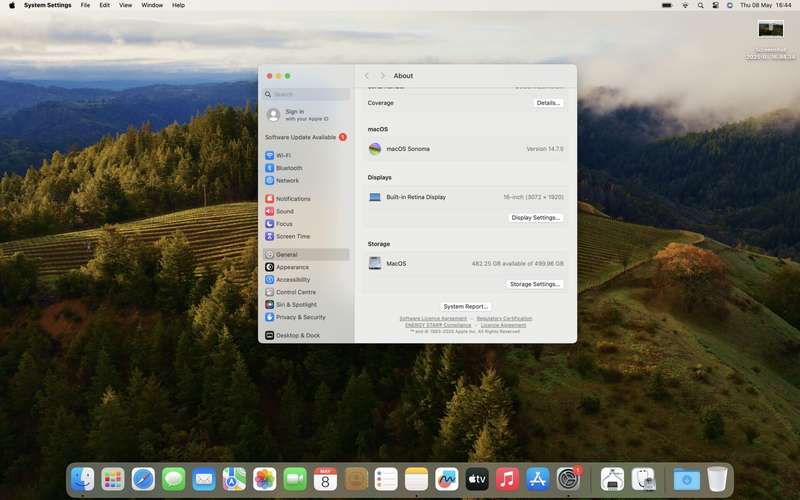Click the Siri icon in the menu bar
Viewport: 800px width, 500px height.
[730, 5]
